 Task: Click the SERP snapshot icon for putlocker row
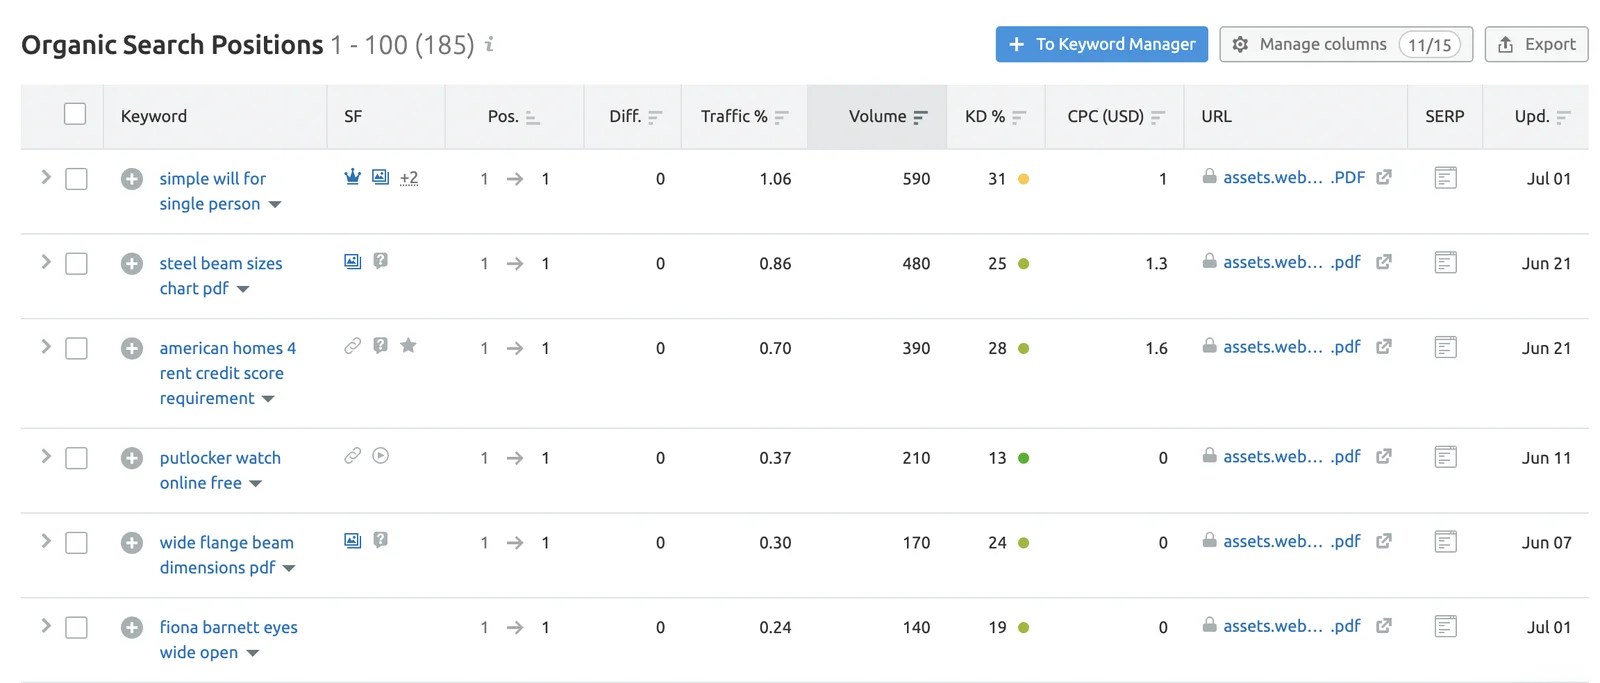(x=1445, y=457)
